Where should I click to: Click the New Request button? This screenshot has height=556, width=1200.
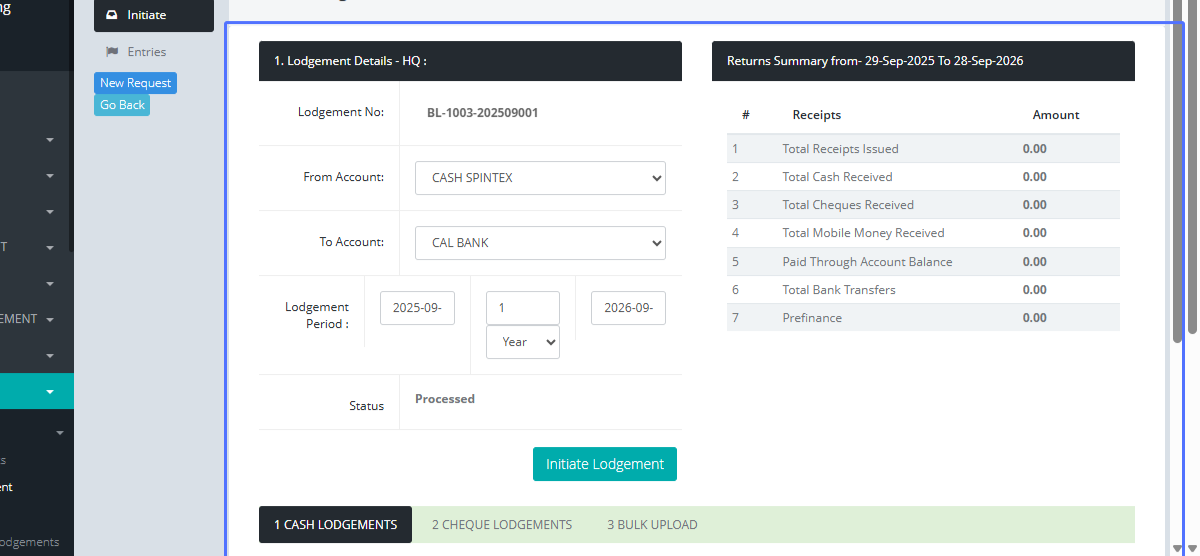click(135, 83)
